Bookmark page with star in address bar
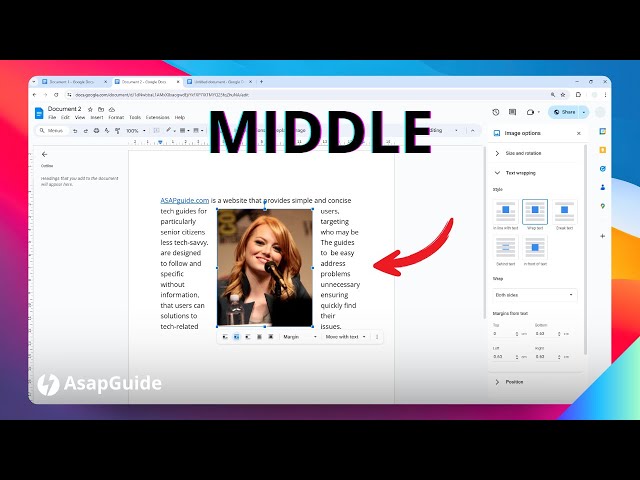Viewport: 640px width, 480px height. pyautogui.click(x=563, y=95)
